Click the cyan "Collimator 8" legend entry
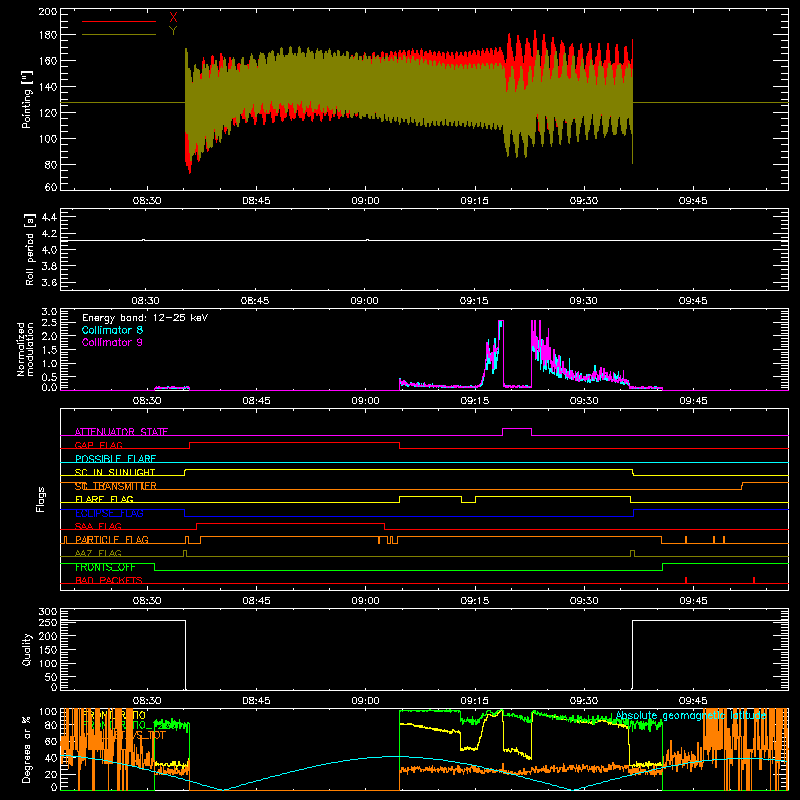800x800 pixels. [x=112, y=330]
